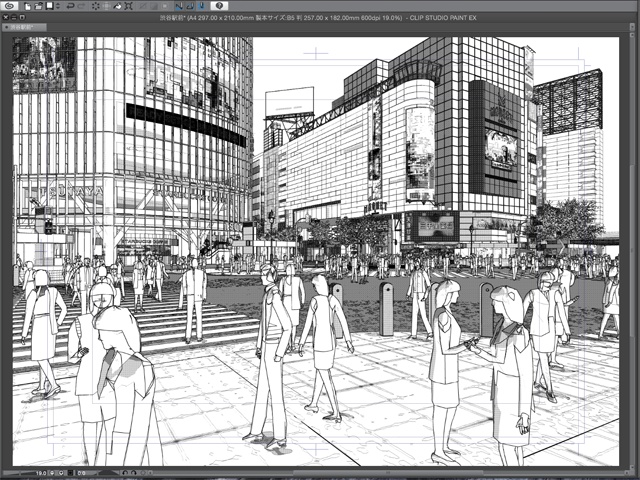Screen dimensions: 640x480
Task: Rotate canvas right with status bar icon
Action: (133, 473)
